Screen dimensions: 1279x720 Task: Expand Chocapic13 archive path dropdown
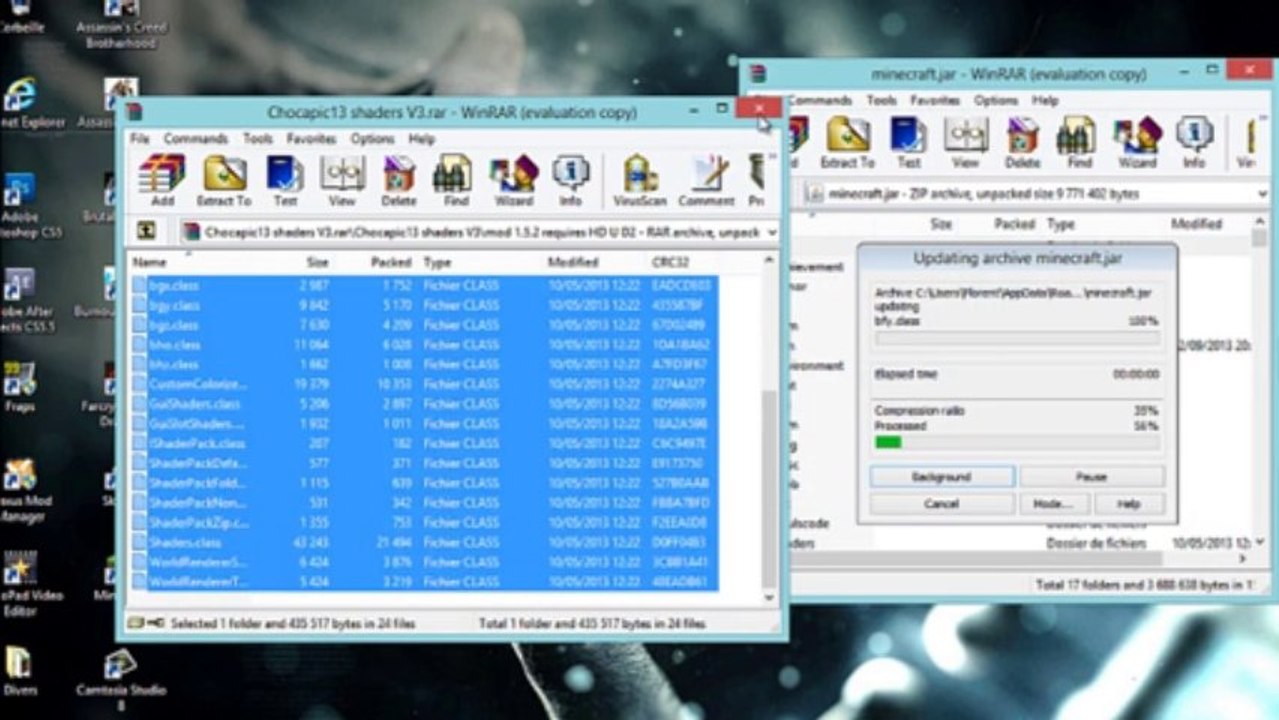point(770,232)
